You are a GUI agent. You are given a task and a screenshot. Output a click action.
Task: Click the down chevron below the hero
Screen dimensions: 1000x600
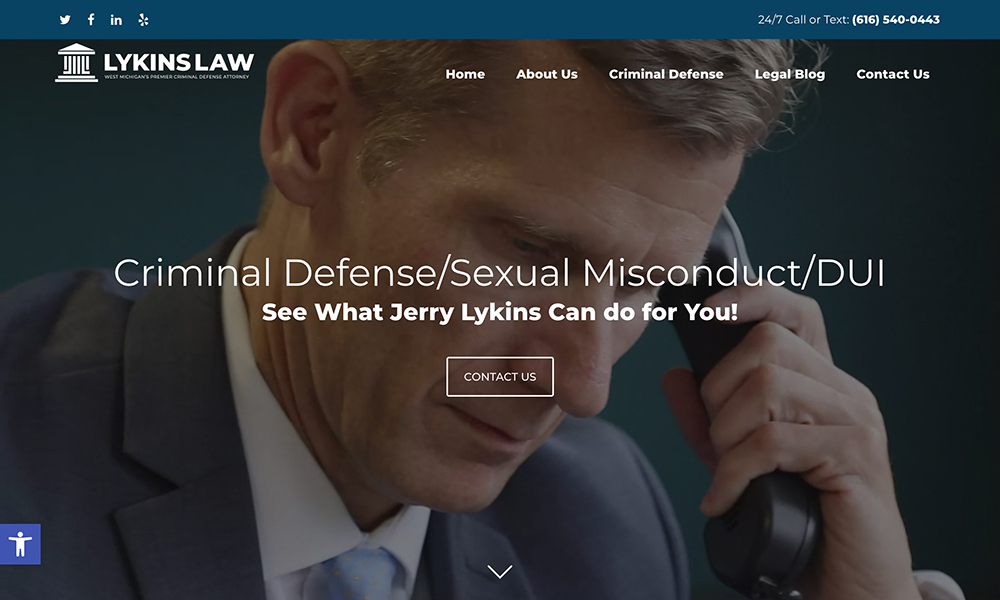coord(499,571)
